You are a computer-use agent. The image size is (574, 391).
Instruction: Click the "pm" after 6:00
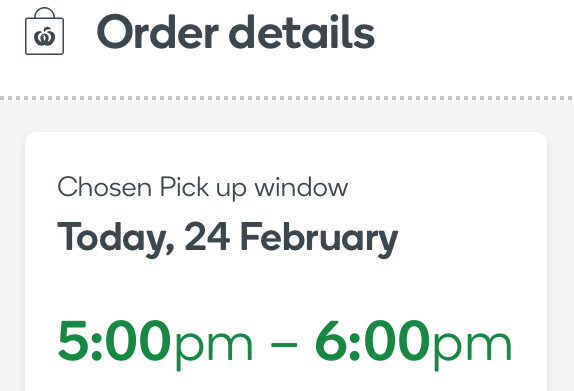(472, 350)
